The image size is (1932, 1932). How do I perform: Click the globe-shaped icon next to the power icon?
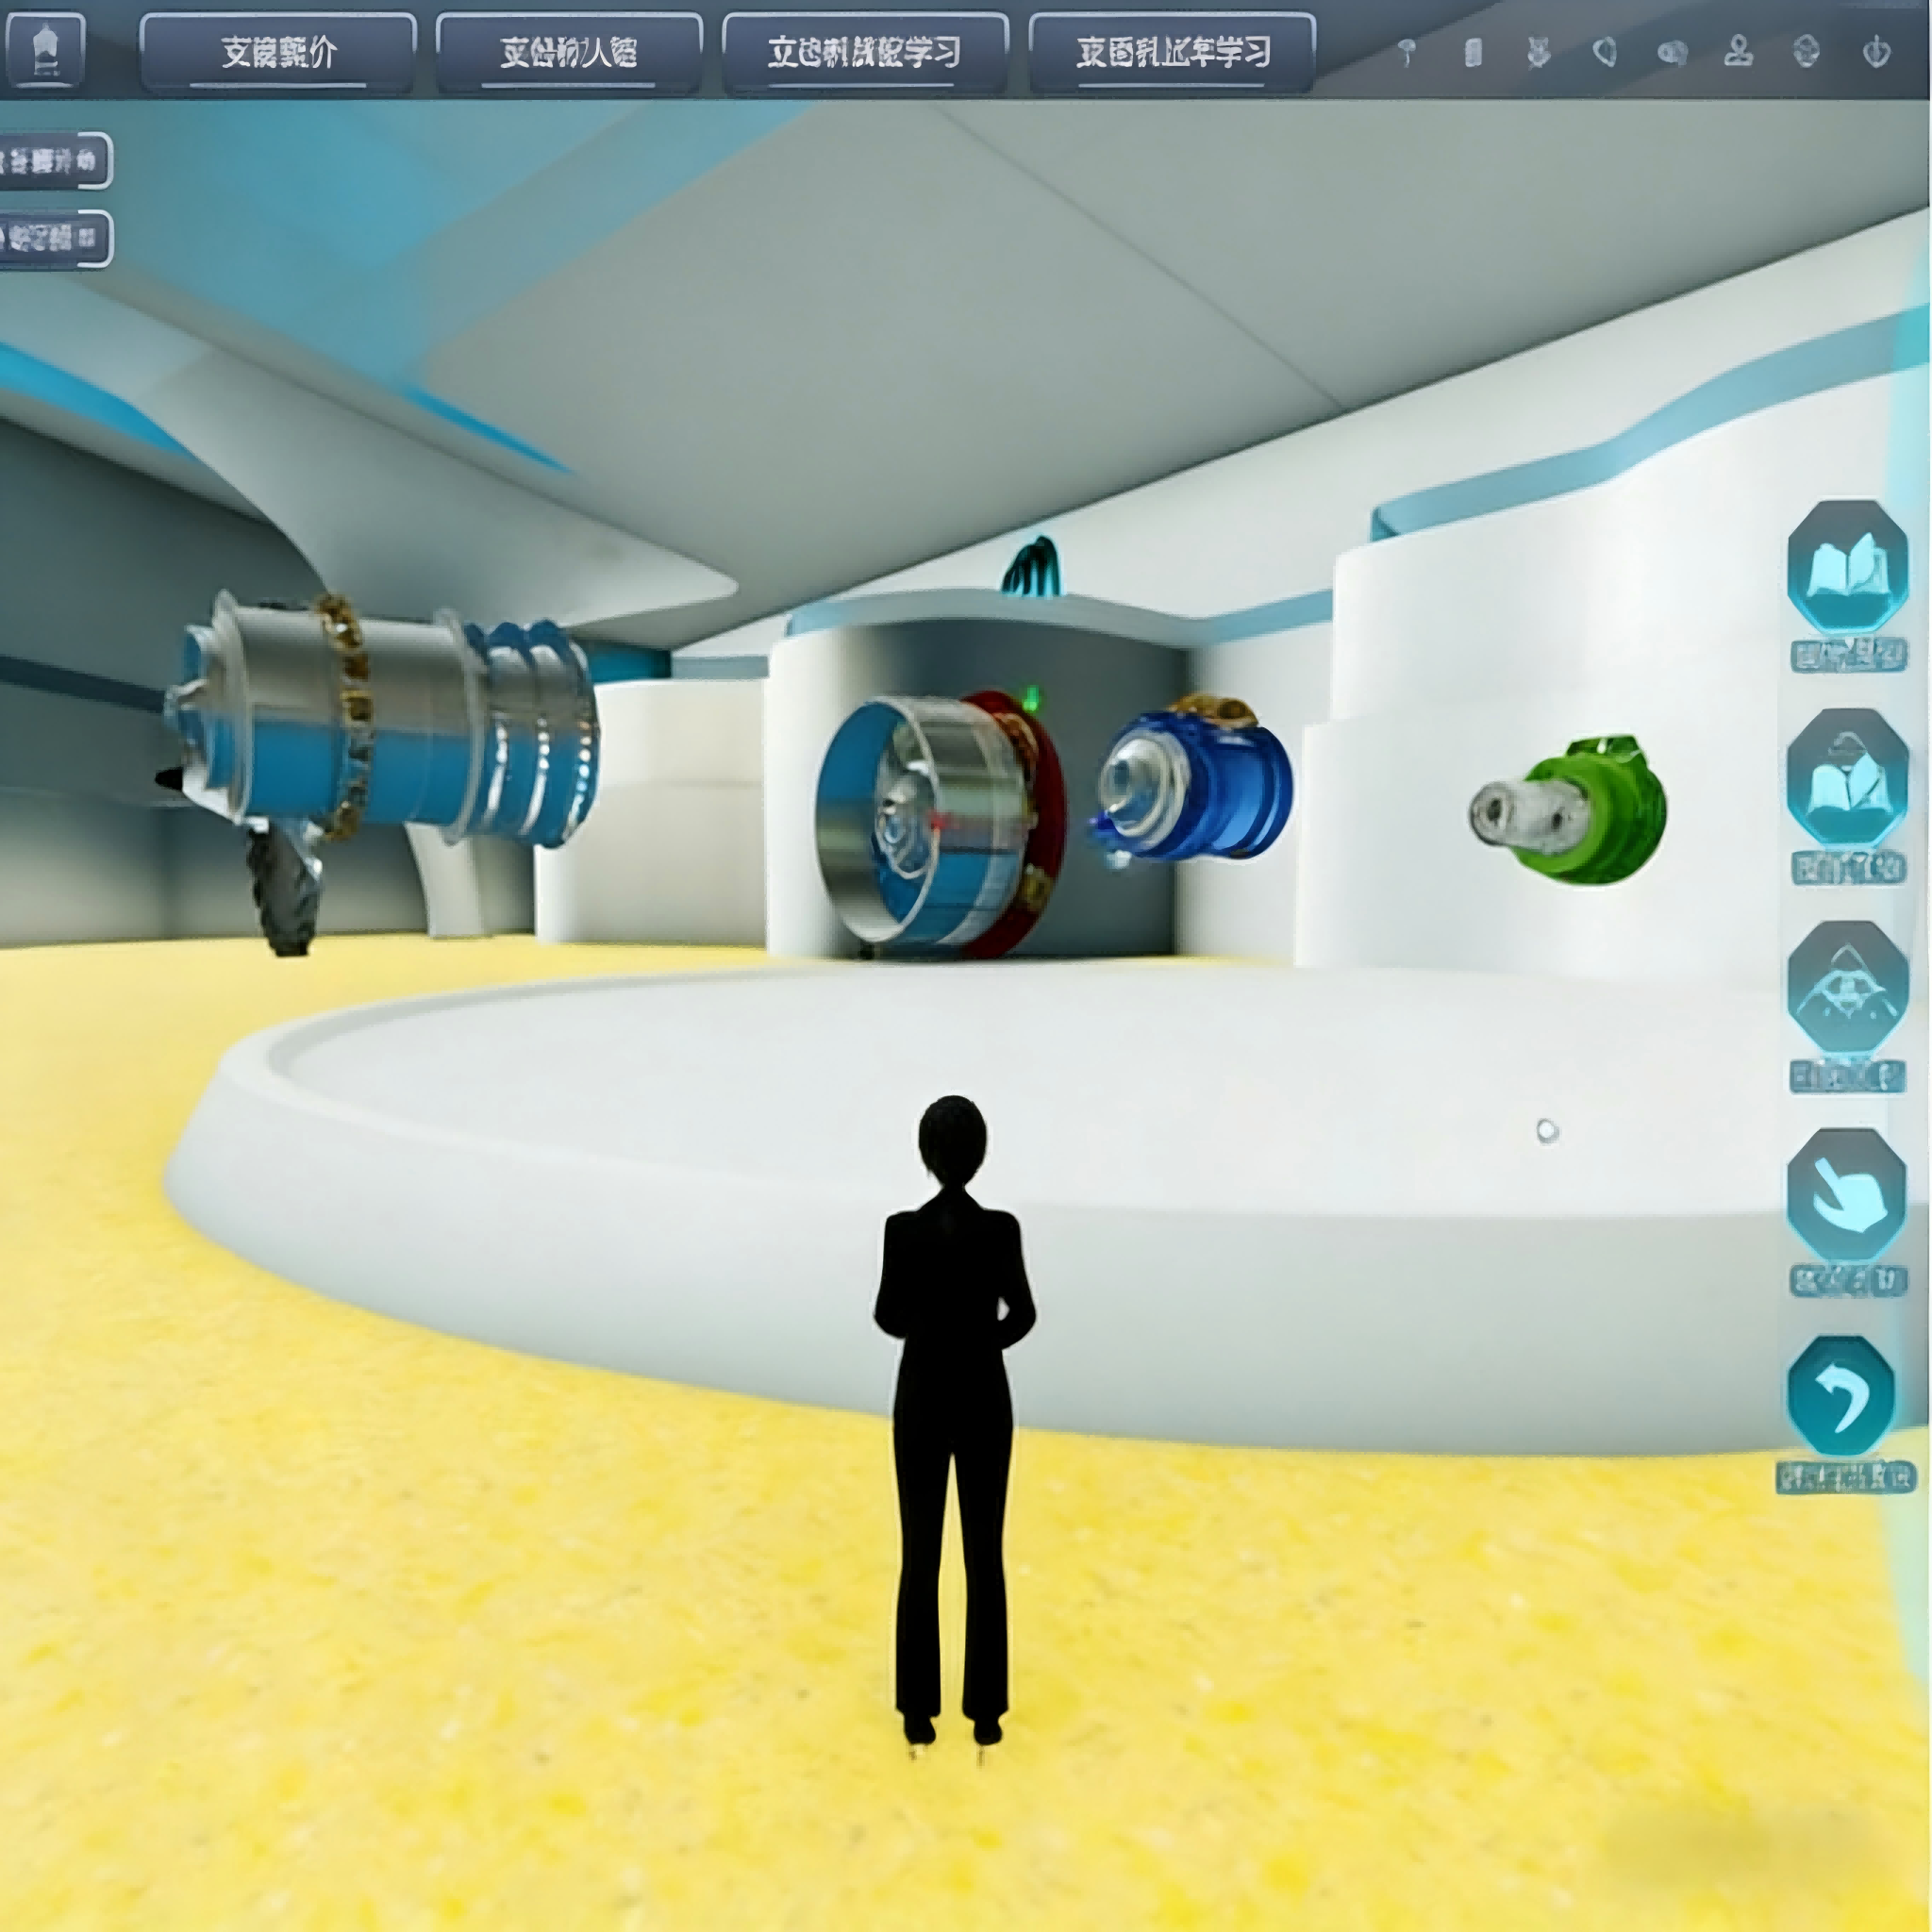coord(1806,51)
